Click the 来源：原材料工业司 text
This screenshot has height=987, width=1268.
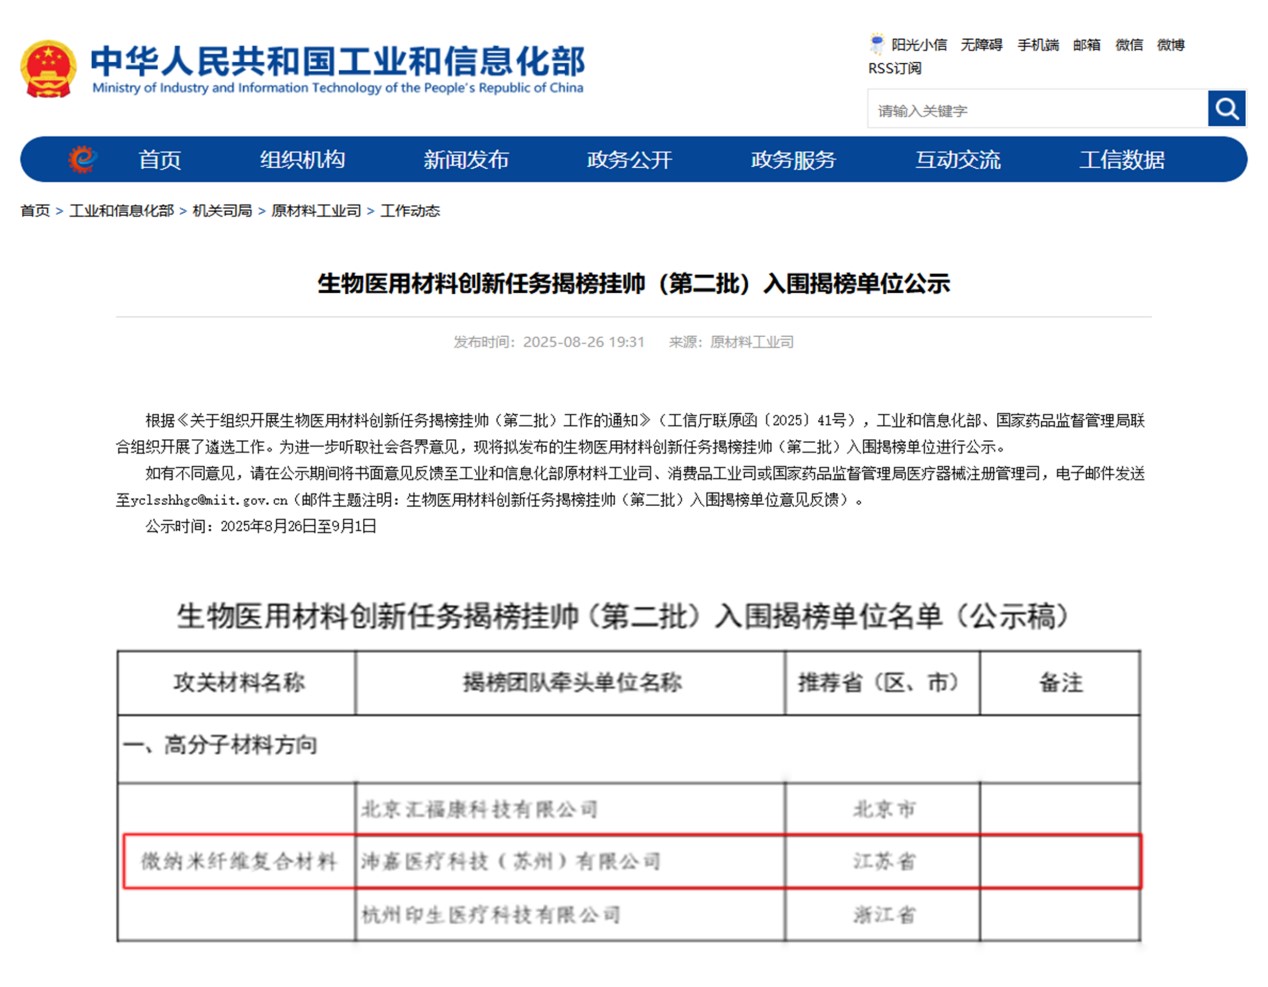coord(731,342)
